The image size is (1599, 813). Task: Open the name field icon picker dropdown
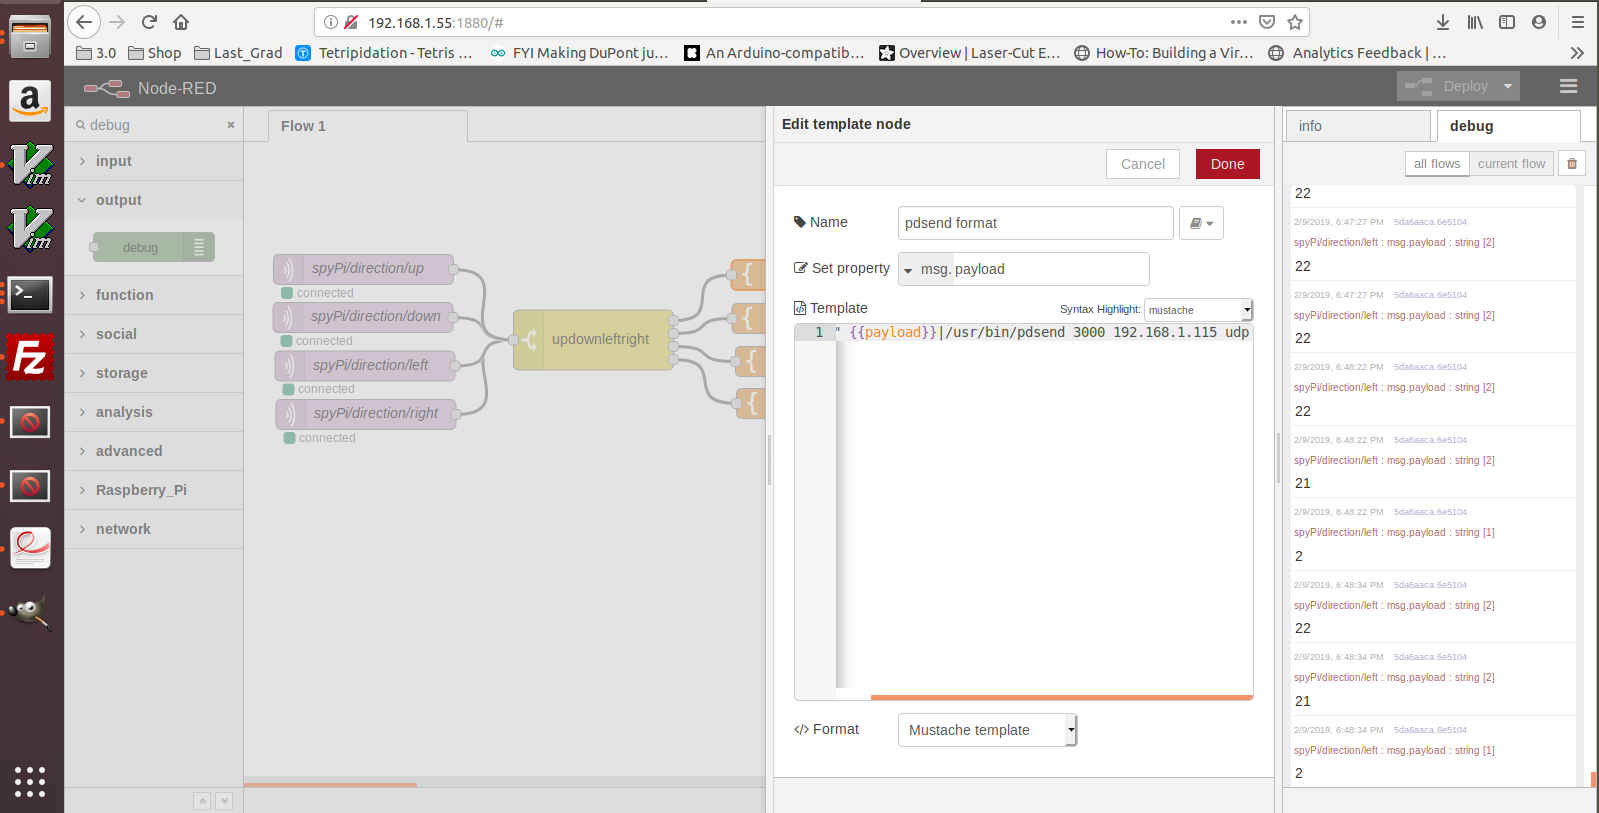[1201, 223]
